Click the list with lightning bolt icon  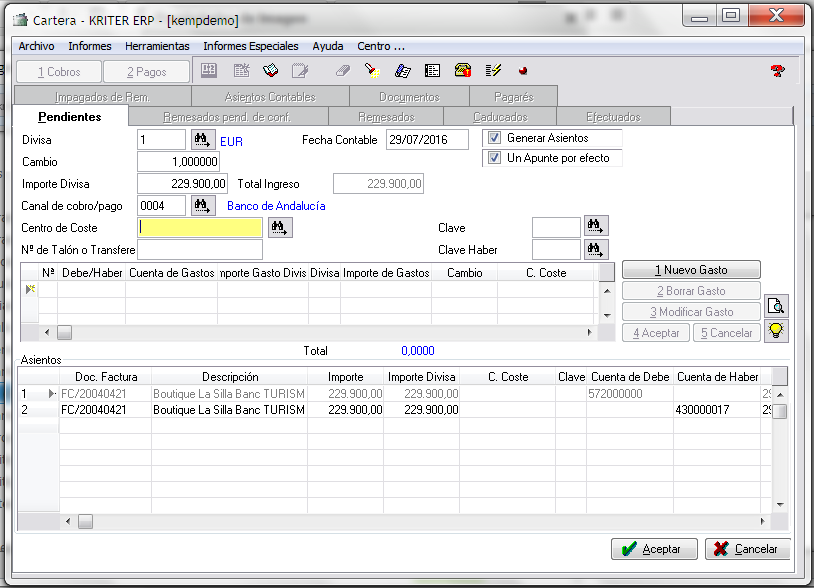(493, 71)
